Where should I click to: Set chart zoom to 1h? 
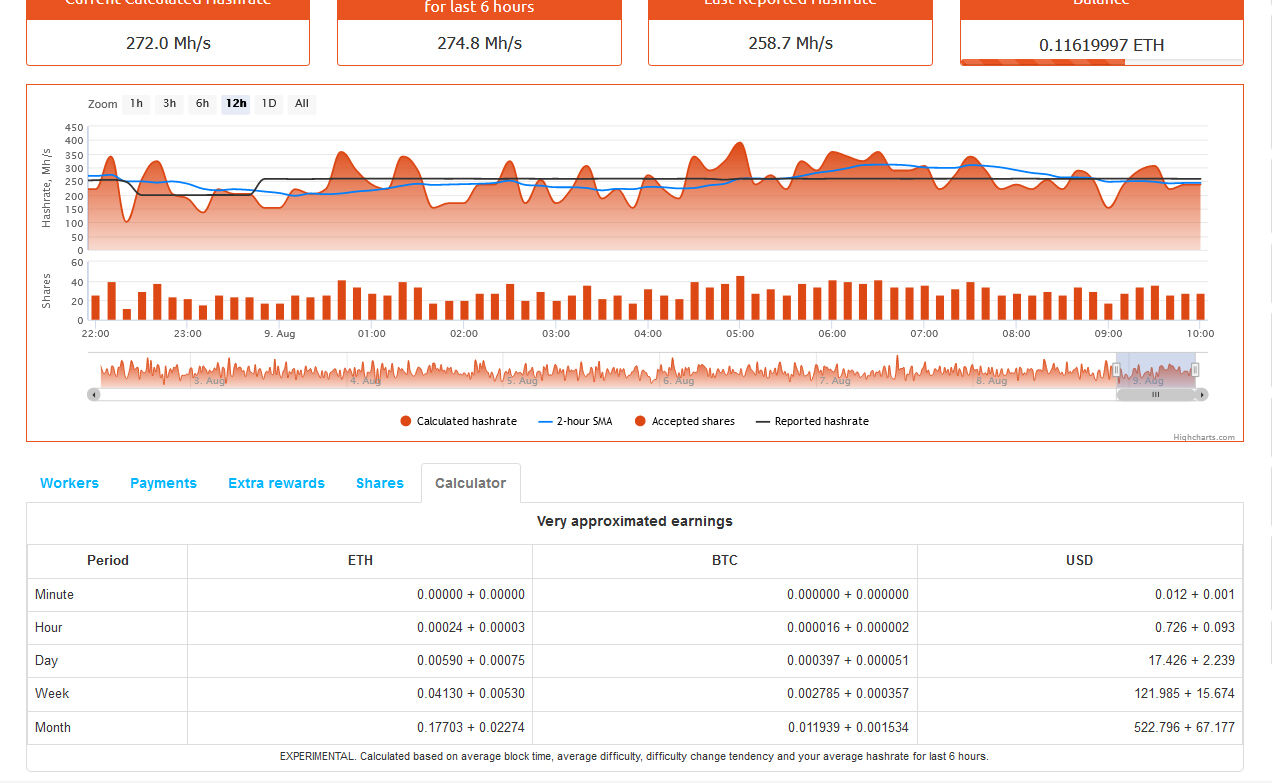[x=136, y=104]
